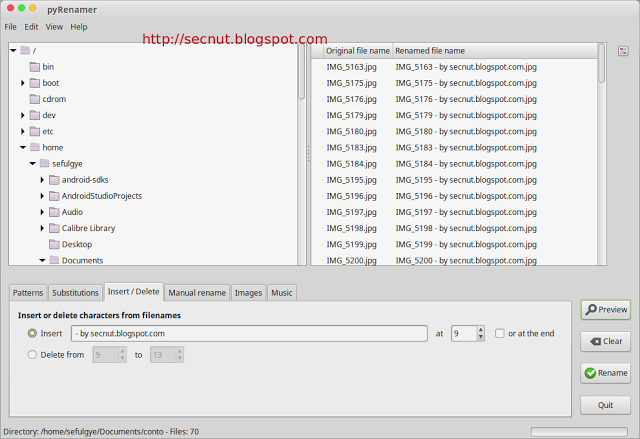The image size is (640, 439).
Task: Switch to the Images tab
Action: point(248,293)
